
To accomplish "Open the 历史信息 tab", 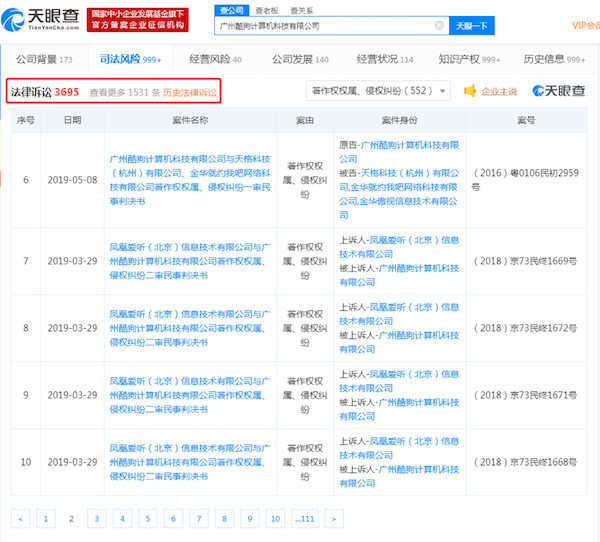I will [x=554, y=59].
